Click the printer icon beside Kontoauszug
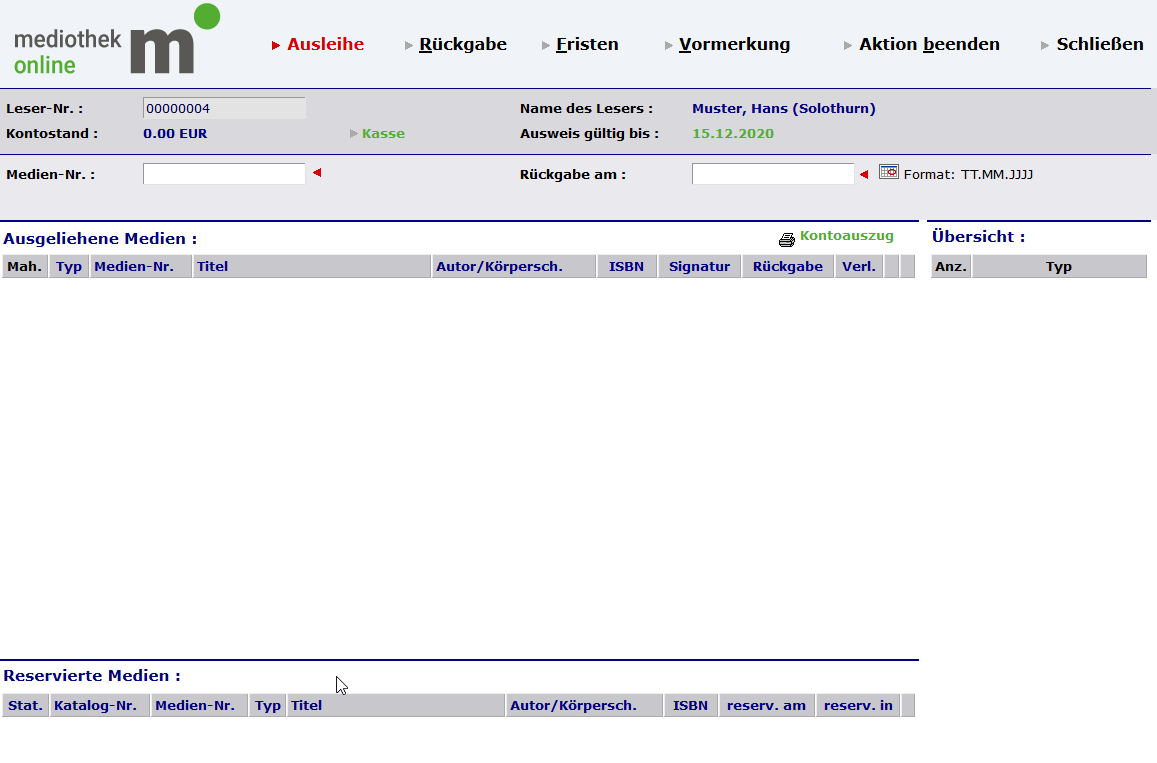 pyautogui.click(x=787, y=240)
